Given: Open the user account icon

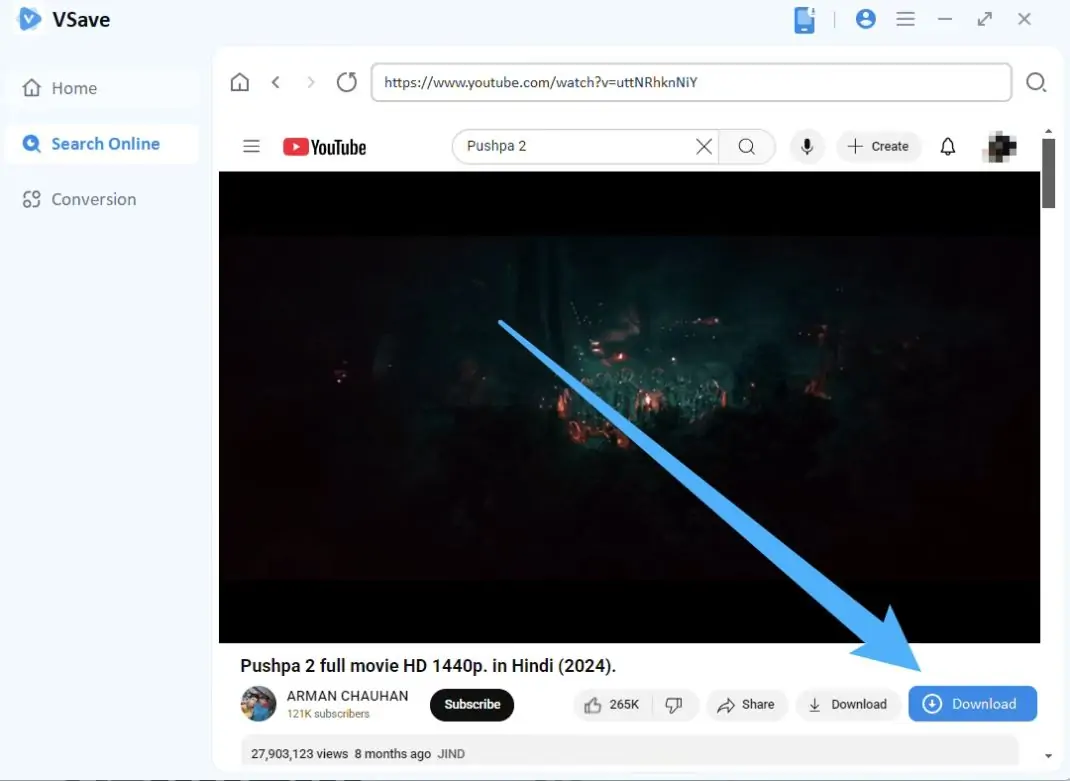Looking at the screenshot, I should click(865, 18).
